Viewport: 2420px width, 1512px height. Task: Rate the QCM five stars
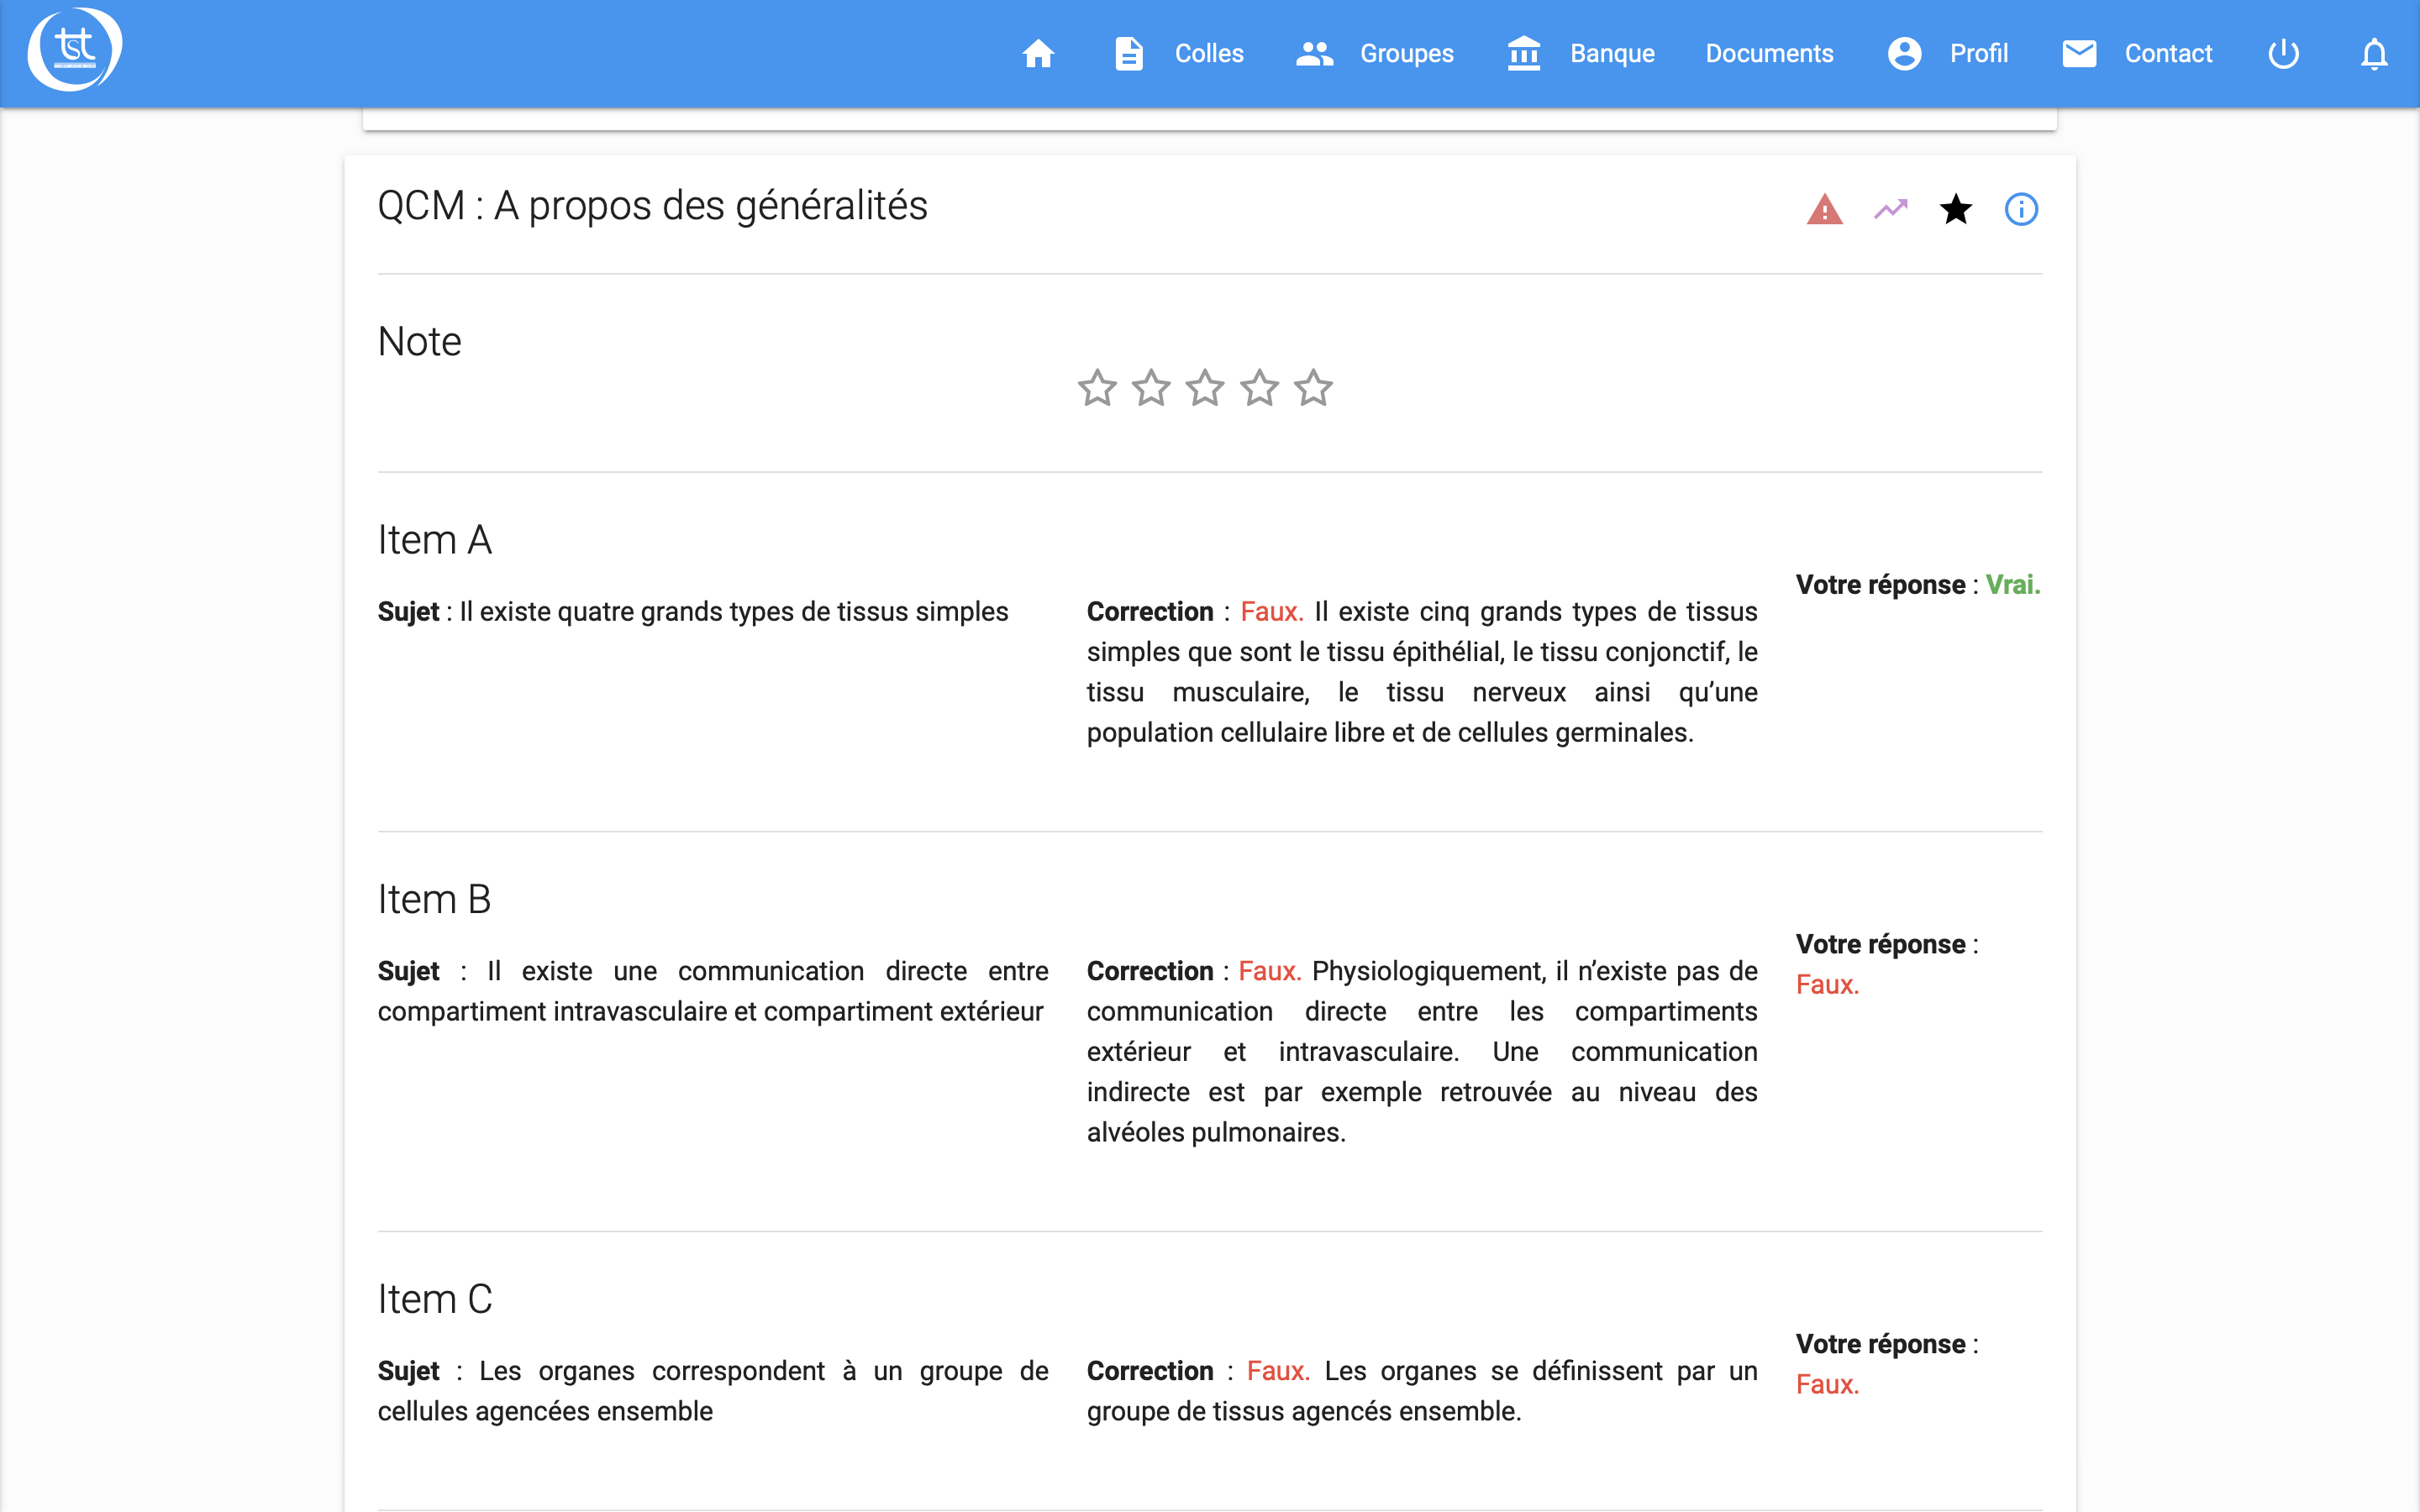tap(1313, 388)
